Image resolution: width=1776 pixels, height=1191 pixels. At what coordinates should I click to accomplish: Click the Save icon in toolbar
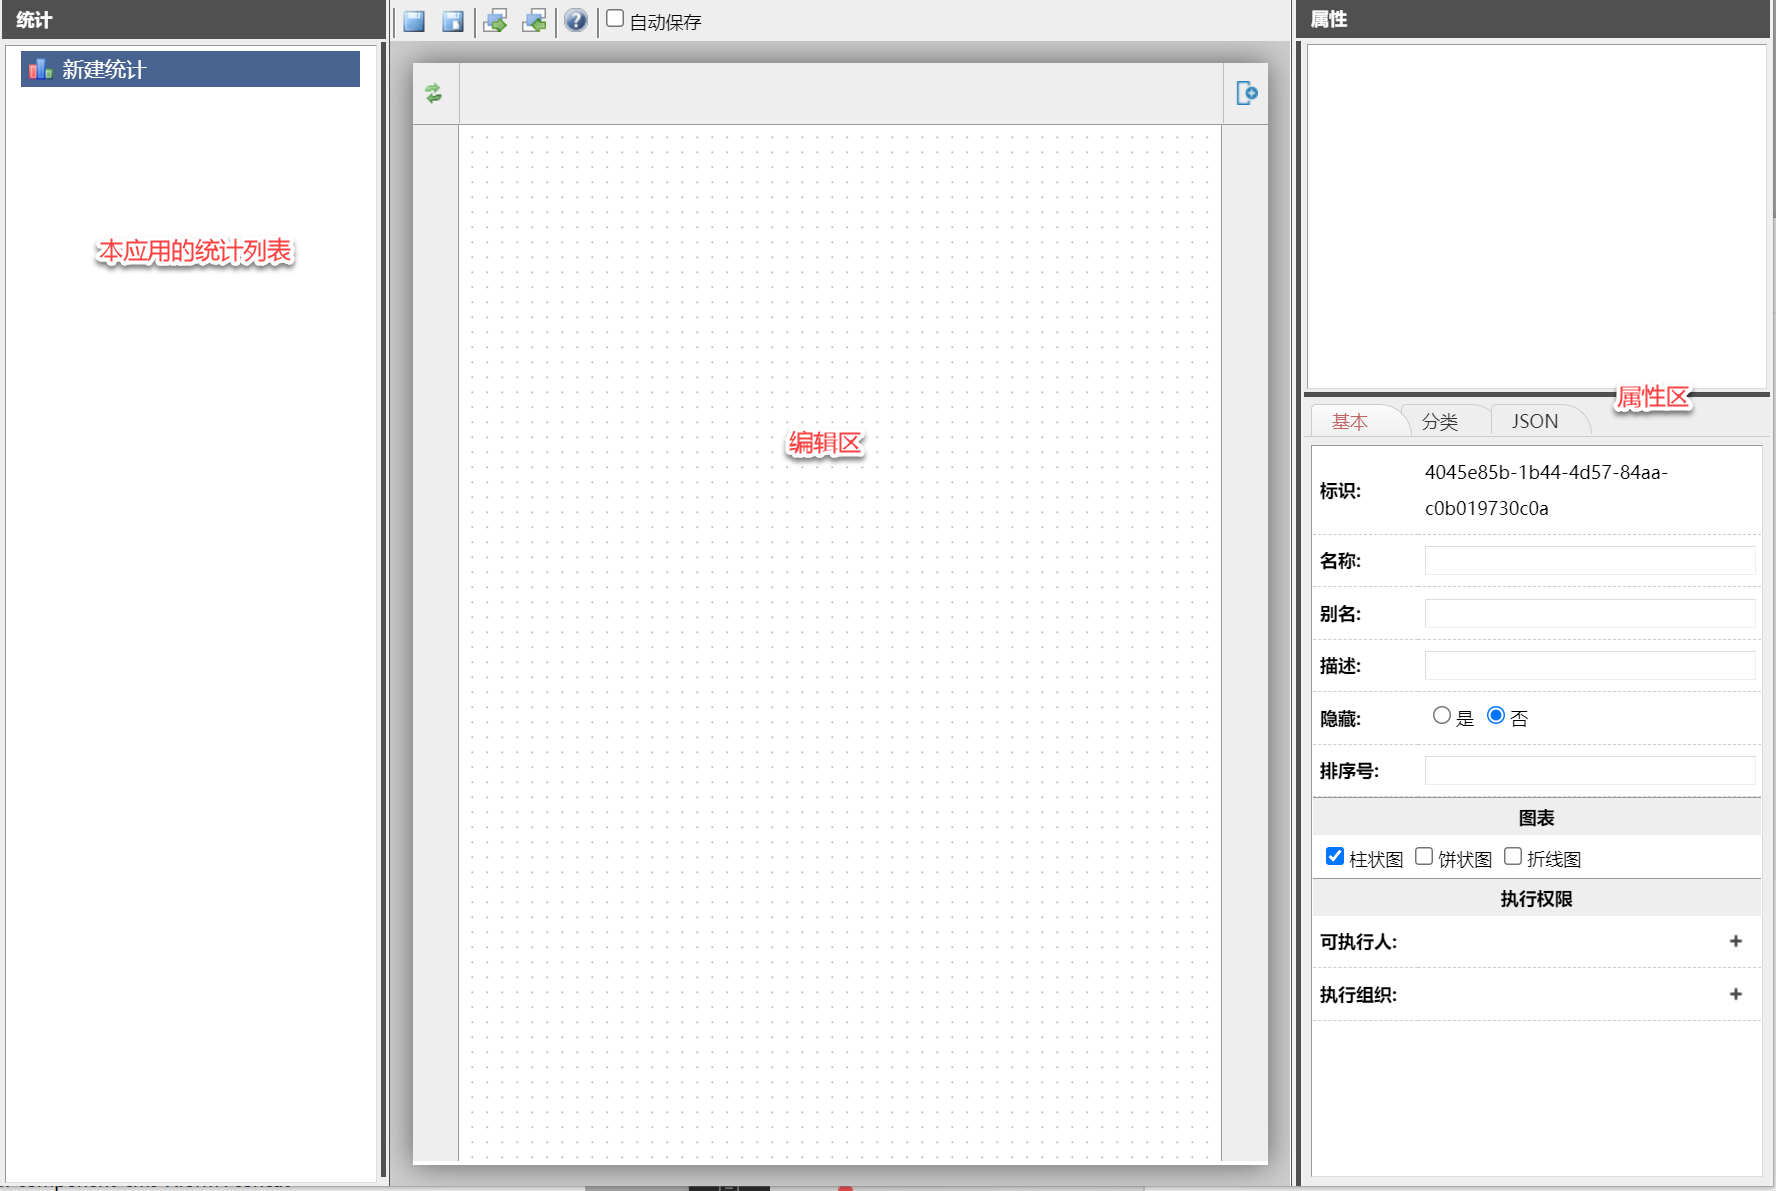(x=414, y=21)
